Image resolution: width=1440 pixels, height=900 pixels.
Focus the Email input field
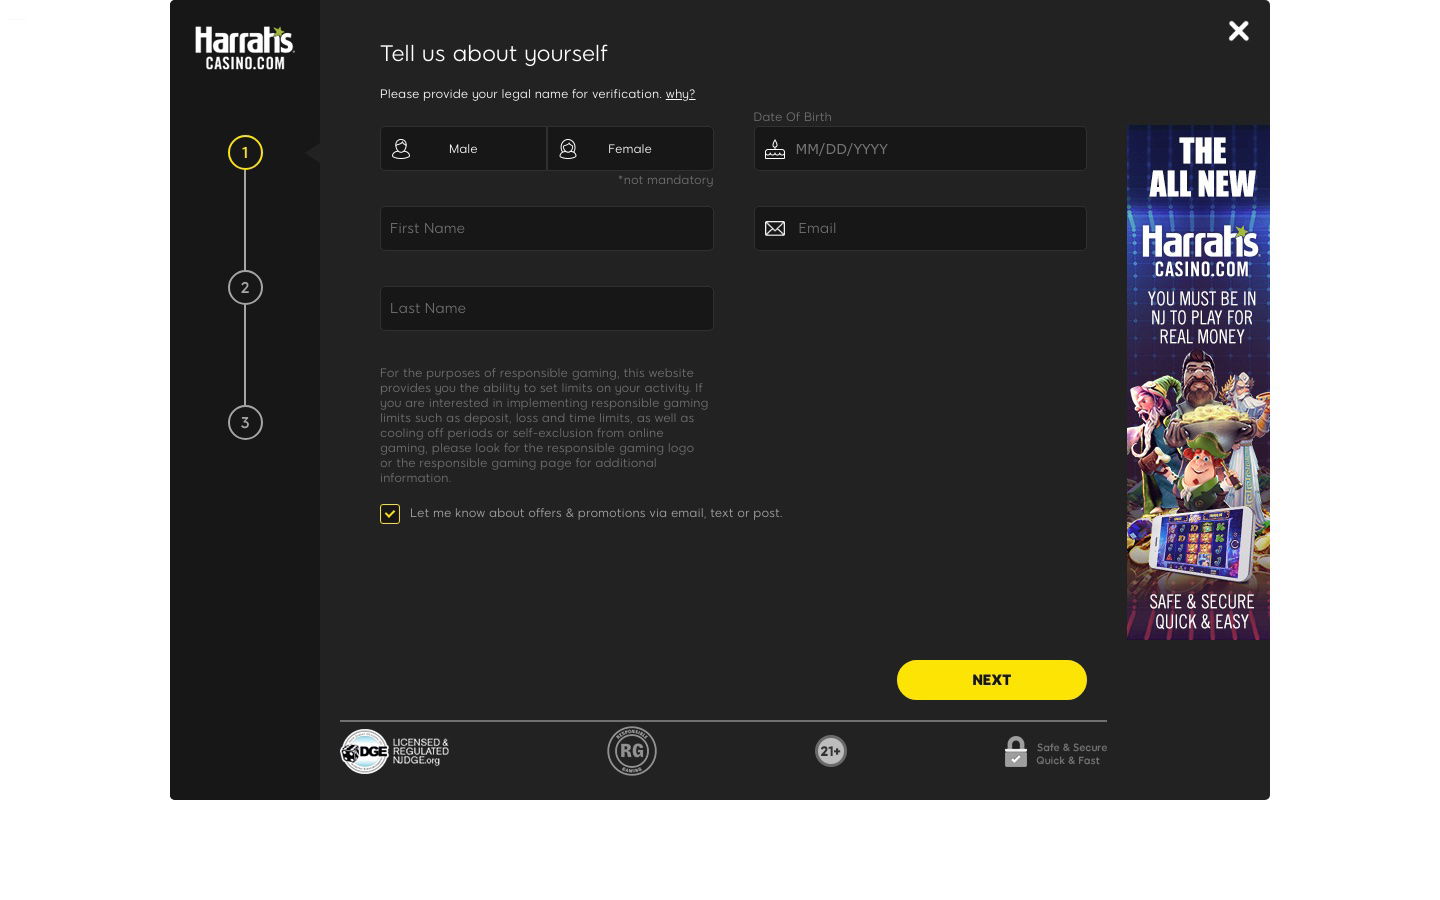920,228
